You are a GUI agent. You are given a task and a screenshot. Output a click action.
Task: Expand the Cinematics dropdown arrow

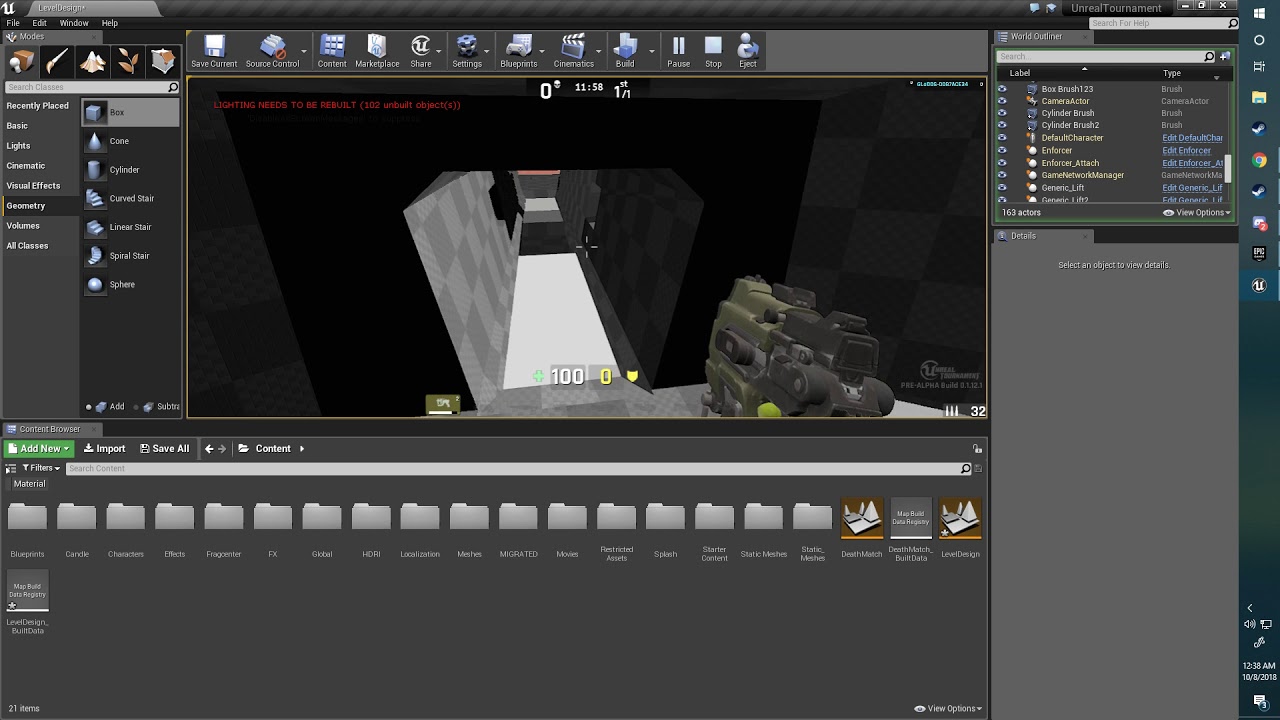[600, 52]
